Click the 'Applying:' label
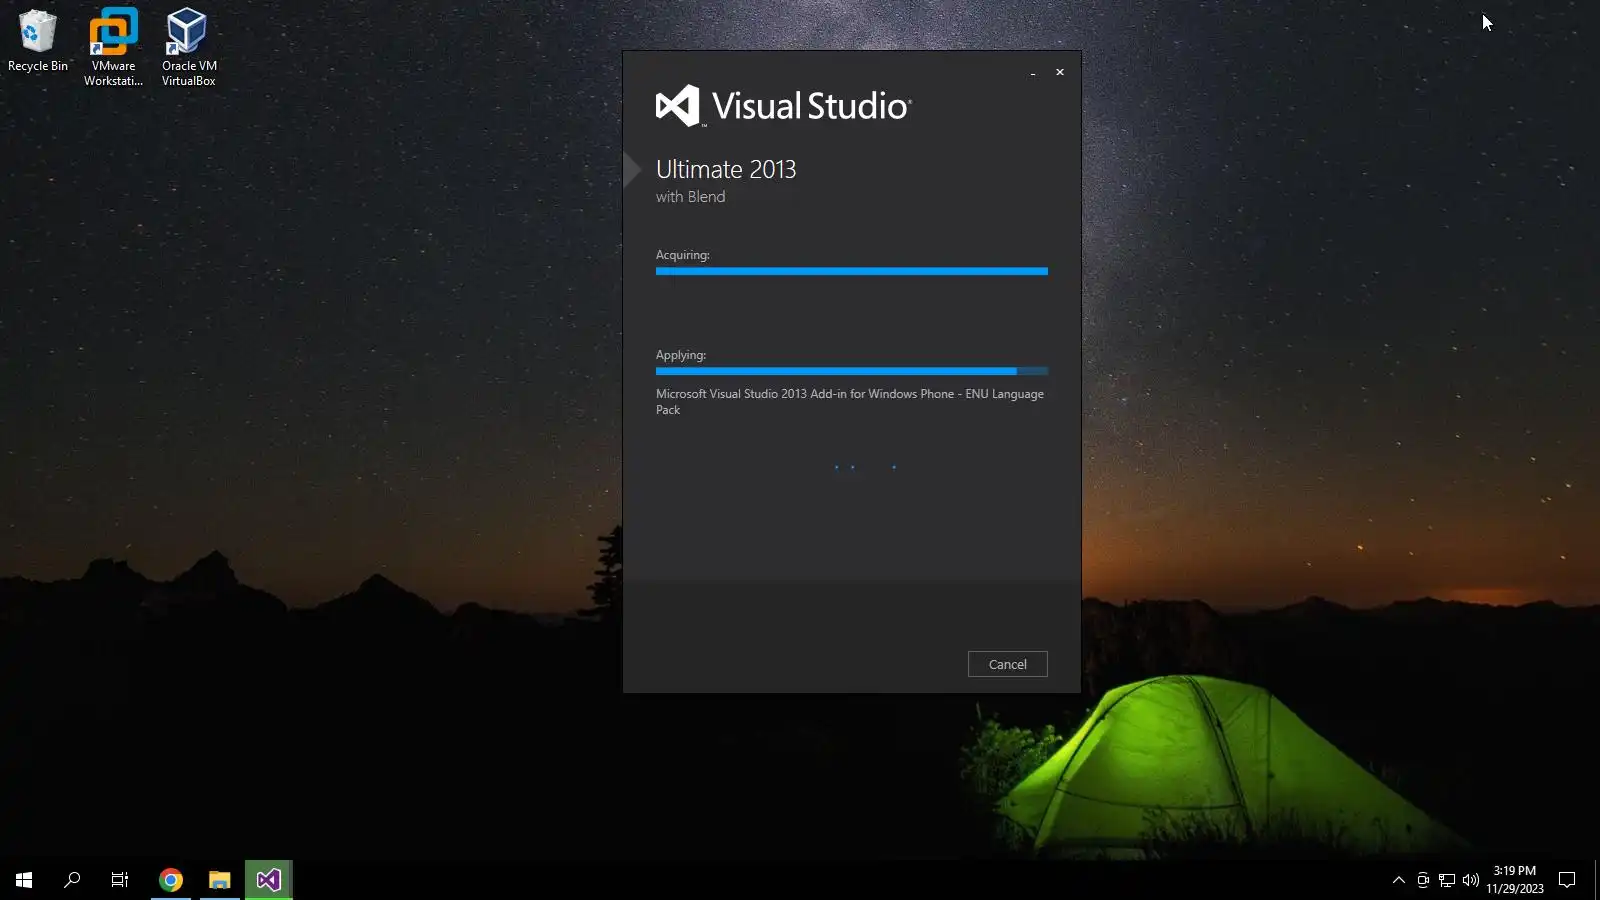This screenshot has width=1600, height=900. click(x=681, y=355)
